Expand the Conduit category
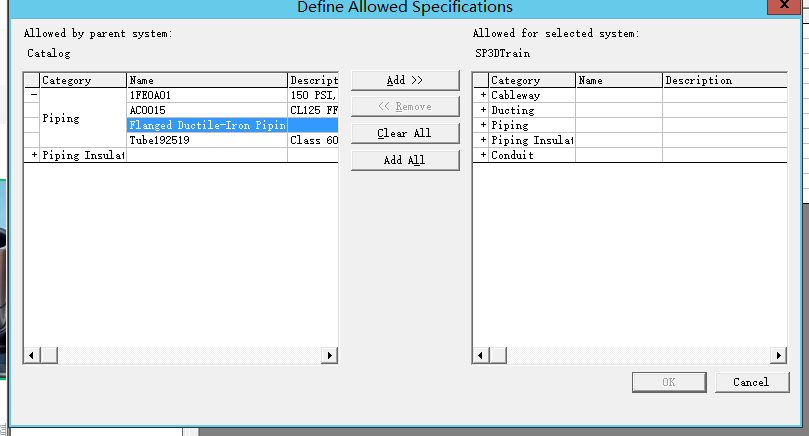 point(483,155)
